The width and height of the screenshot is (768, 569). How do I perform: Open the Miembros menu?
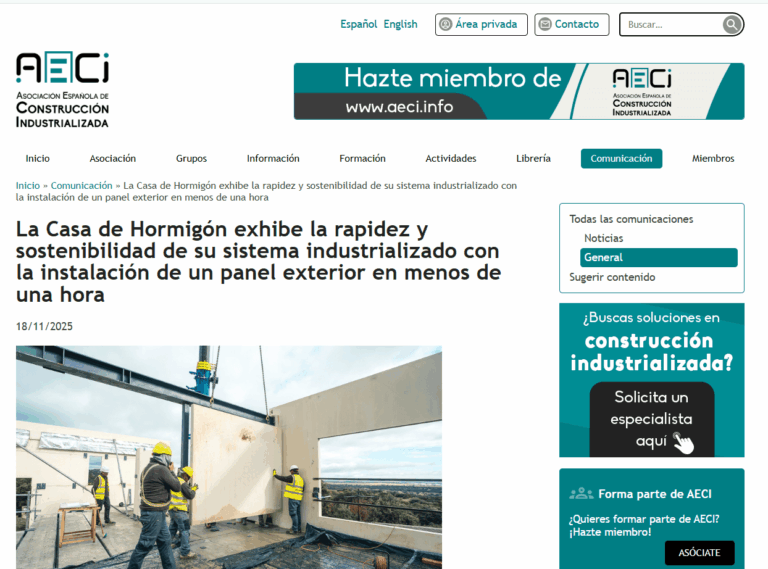[x=713, y=158]
